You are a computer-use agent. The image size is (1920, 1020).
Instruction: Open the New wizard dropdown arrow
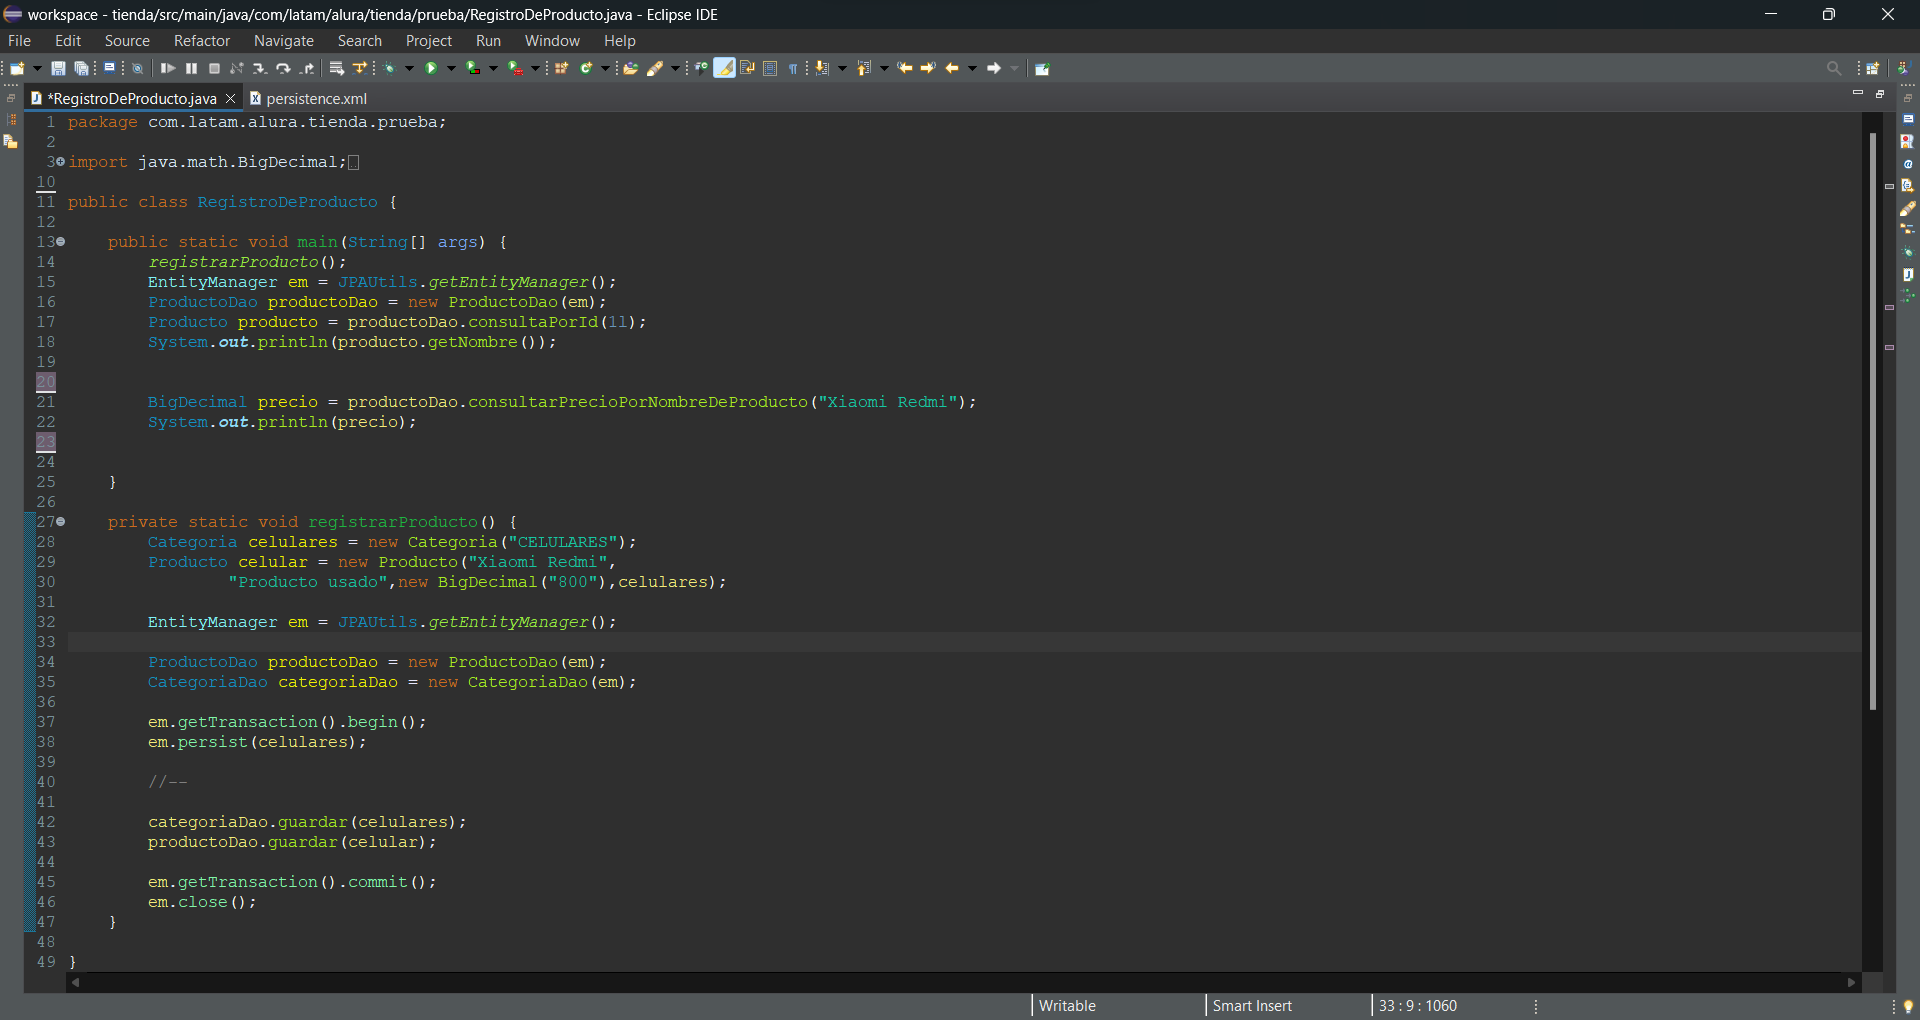(x=37, y=68)
